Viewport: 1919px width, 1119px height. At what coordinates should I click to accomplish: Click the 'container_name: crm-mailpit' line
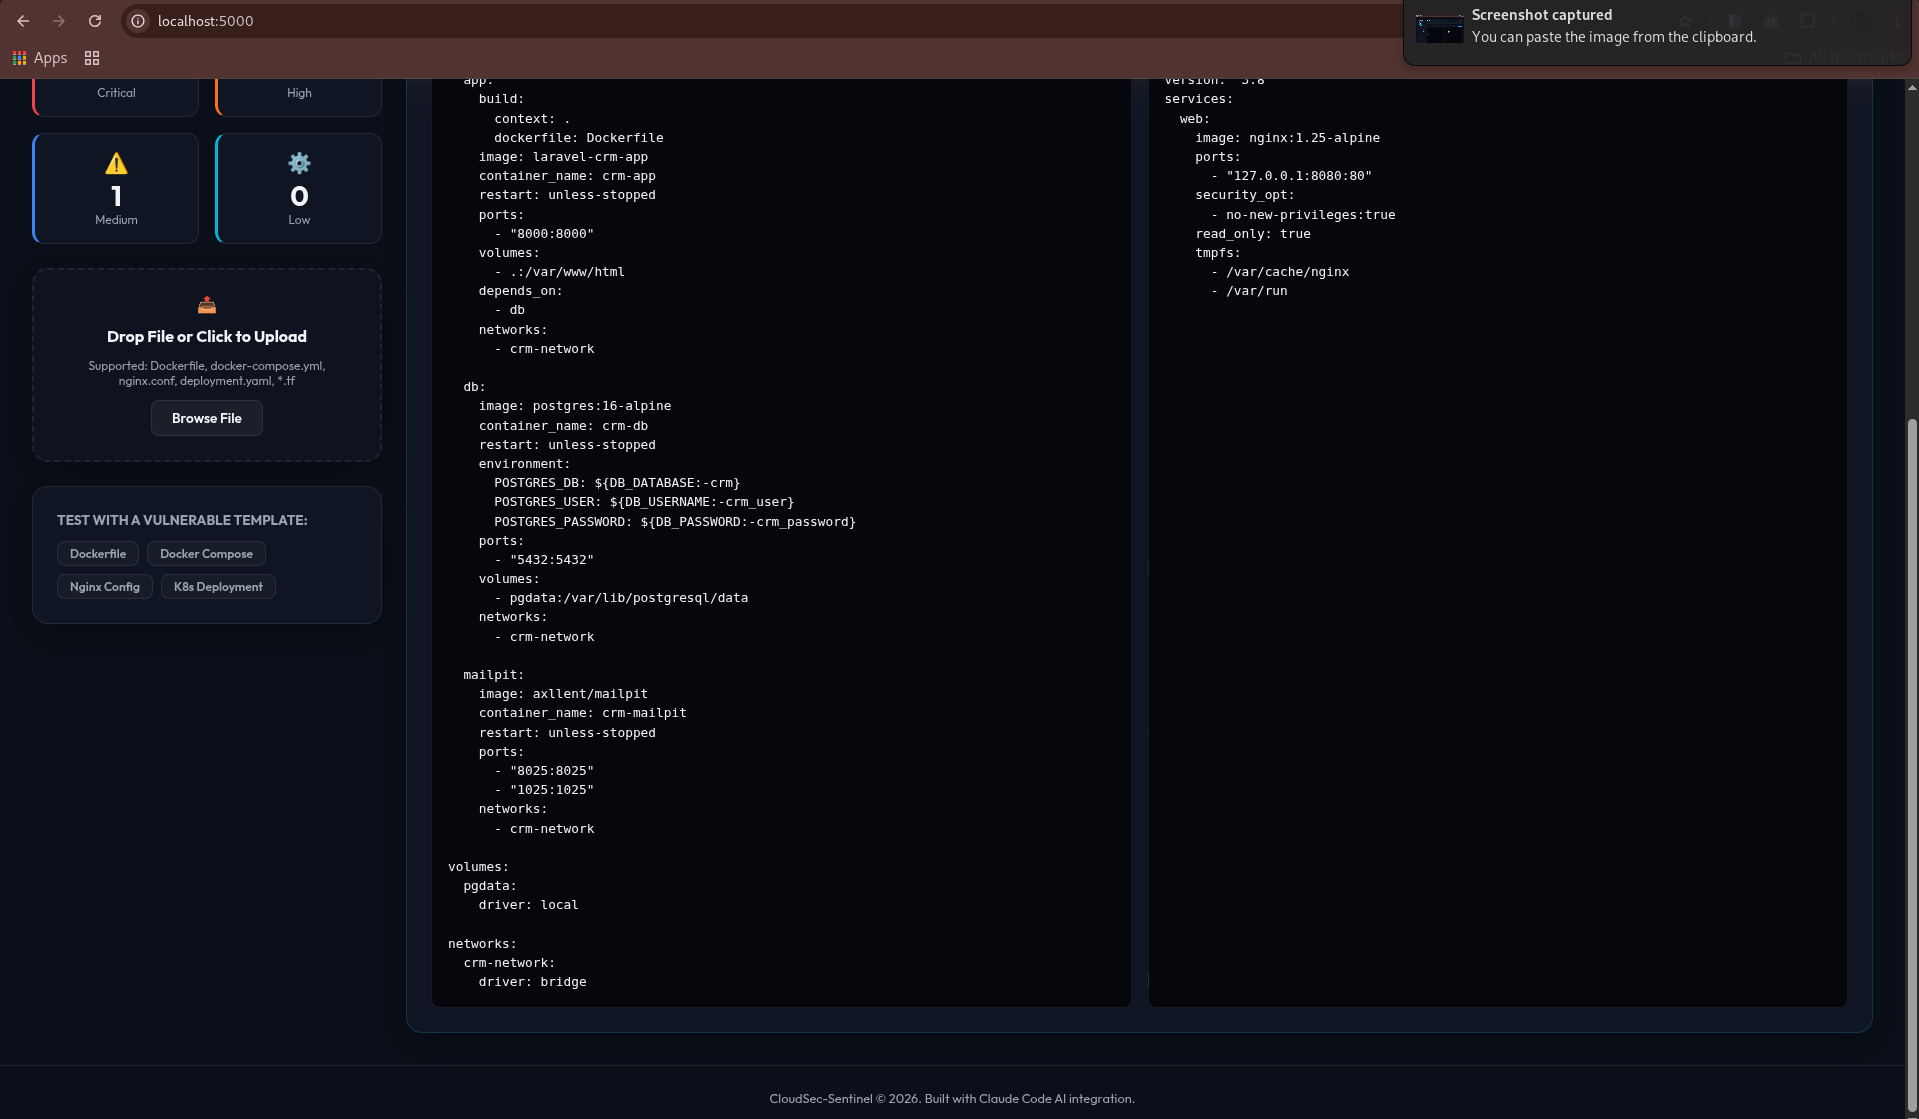[582, 713]
